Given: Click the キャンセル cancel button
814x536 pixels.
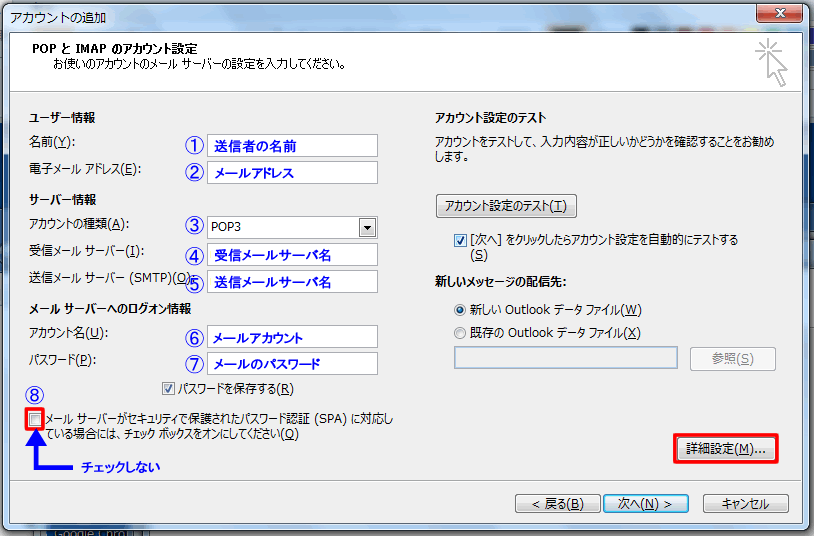Looking at the screenshot, I should coord(745,503).
